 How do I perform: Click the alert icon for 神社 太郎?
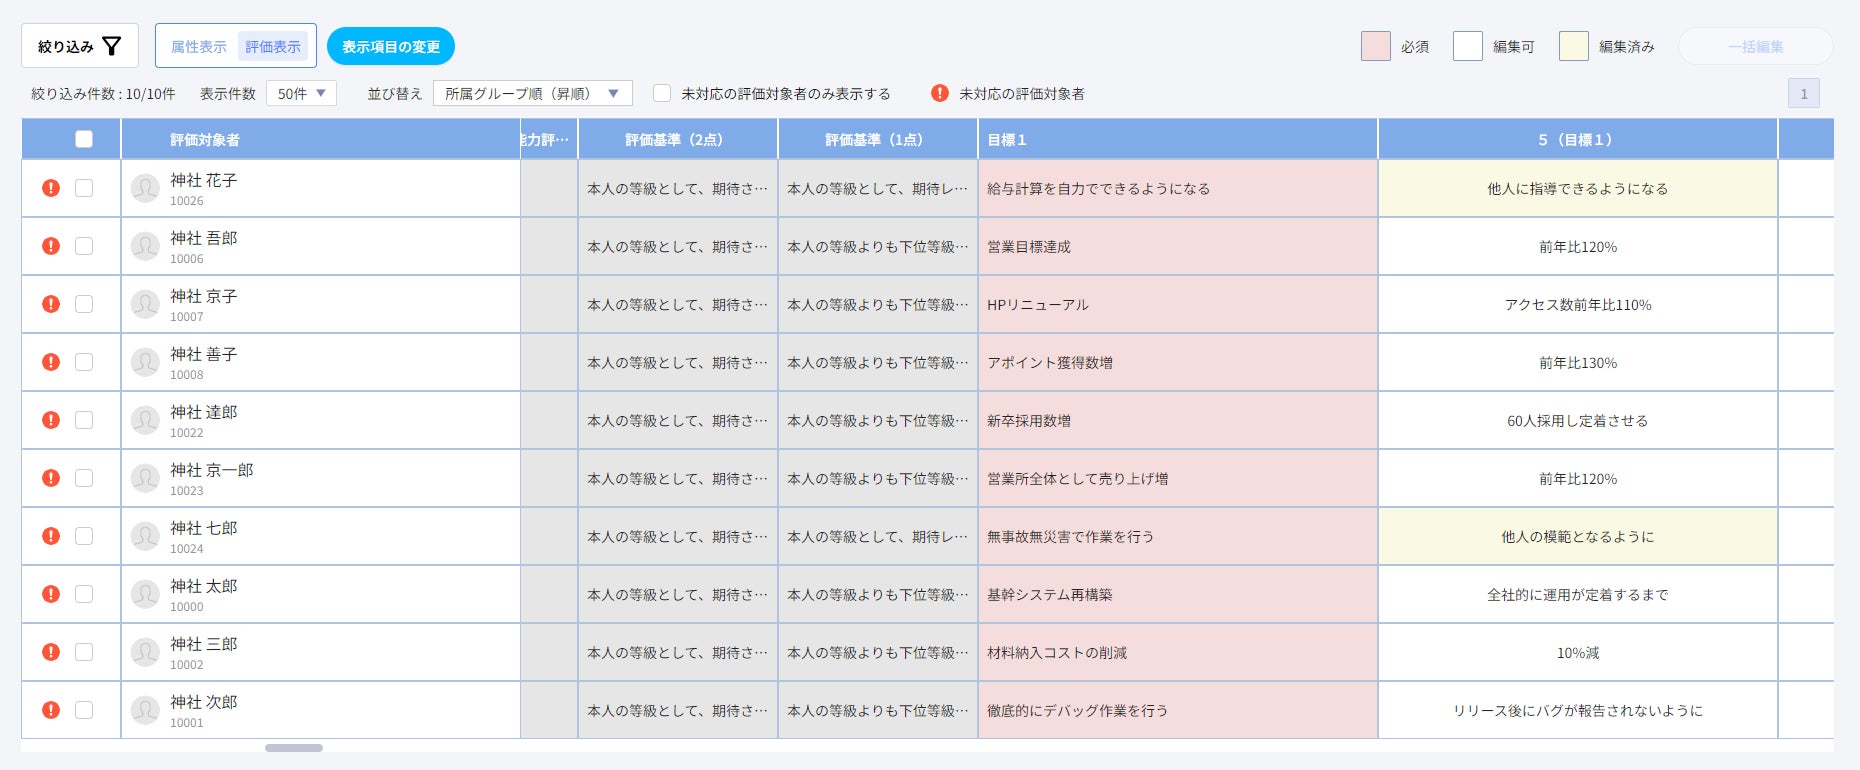click(51, 594)
